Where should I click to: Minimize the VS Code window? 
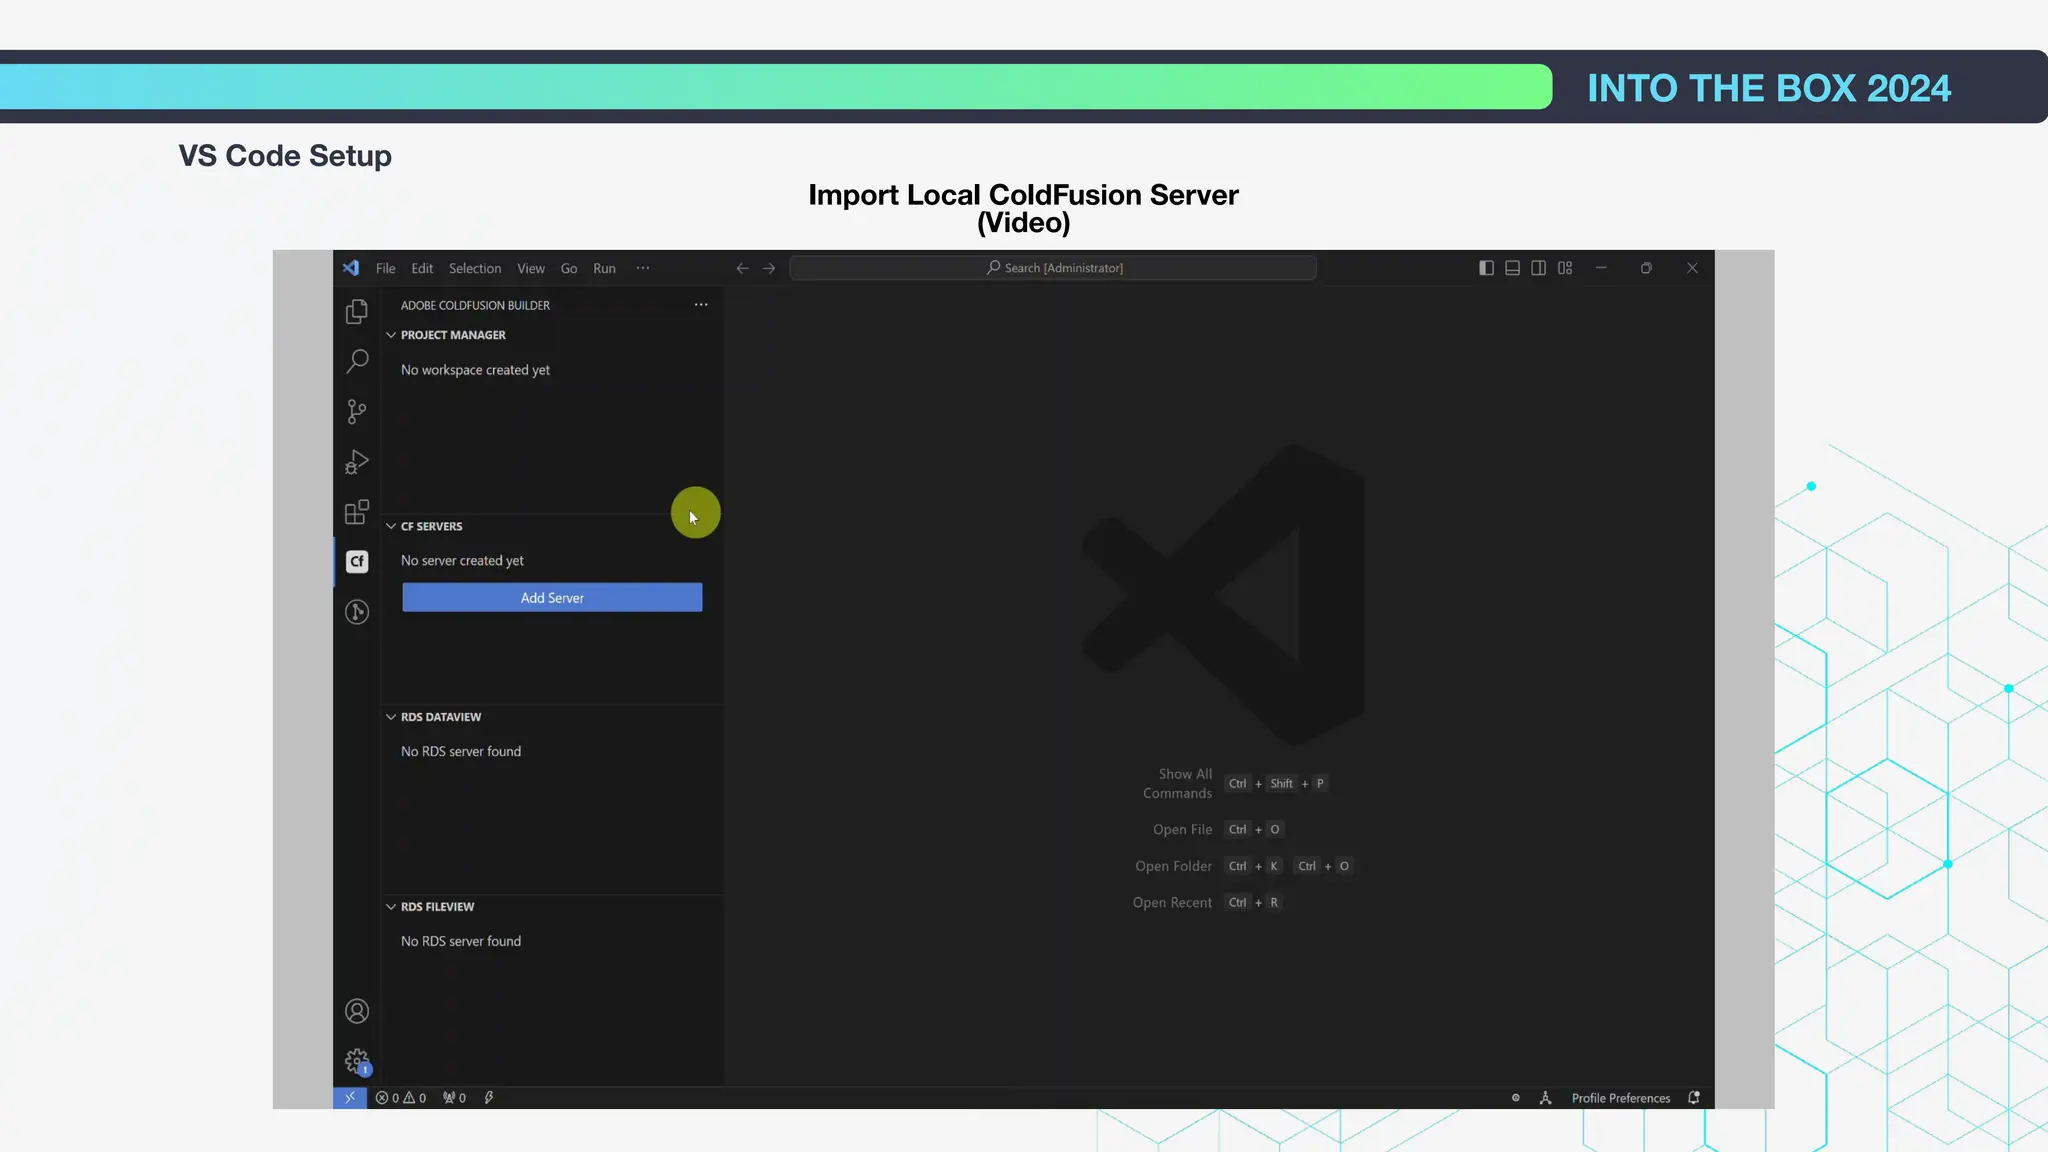coord(1601,268)
